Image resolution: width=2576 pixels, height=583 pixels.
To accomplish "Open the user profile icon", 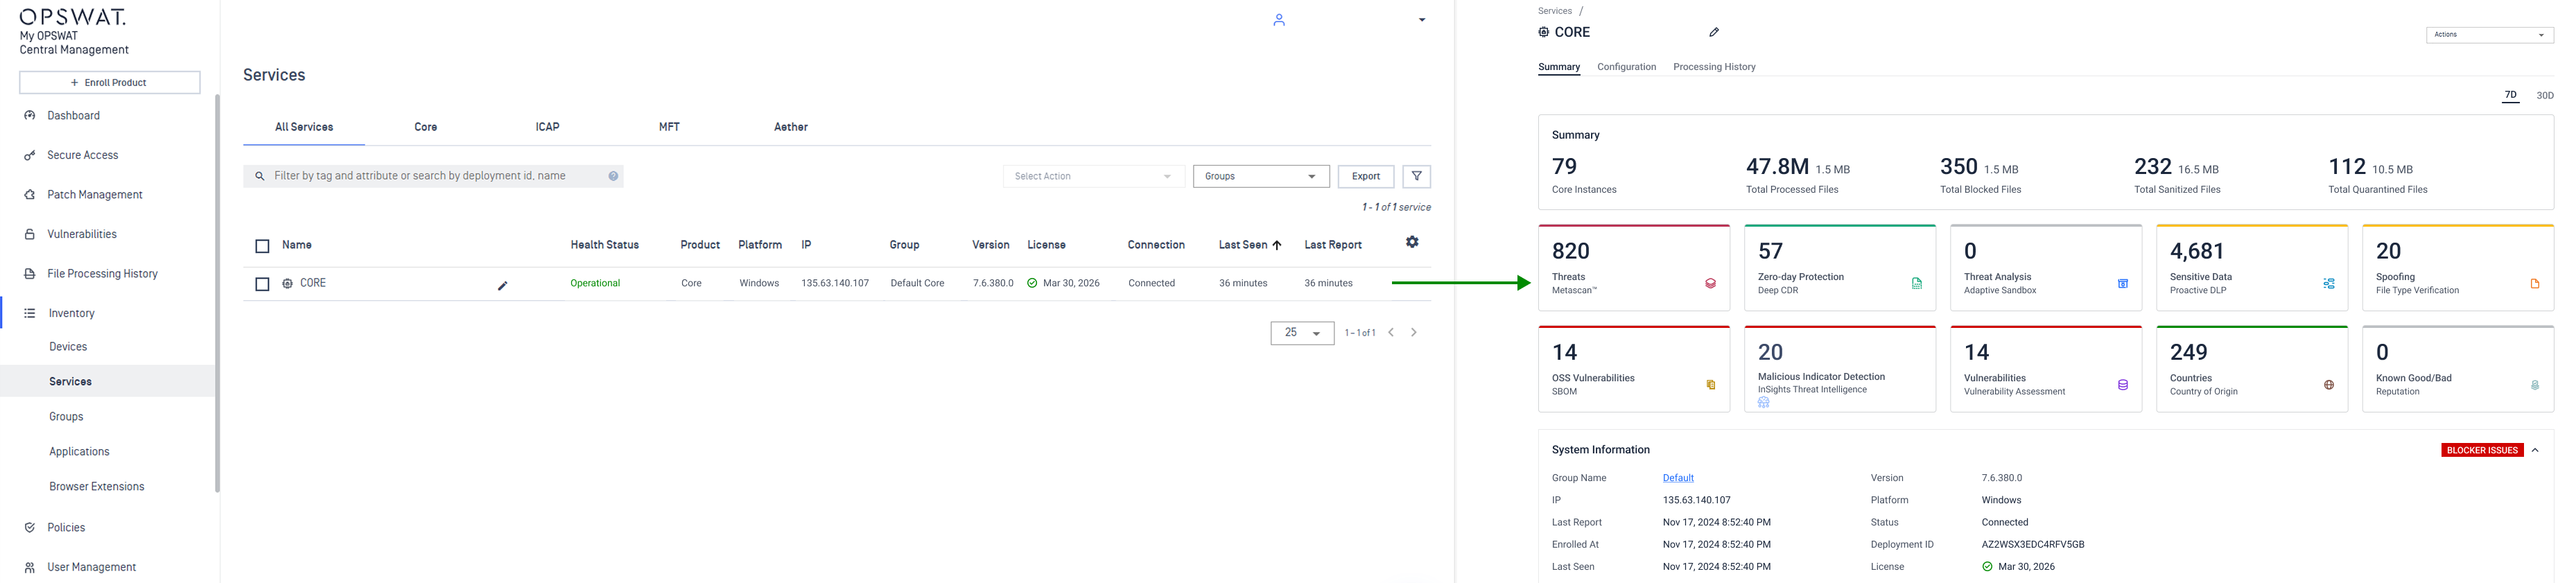I will click(x=1278, y=20).
